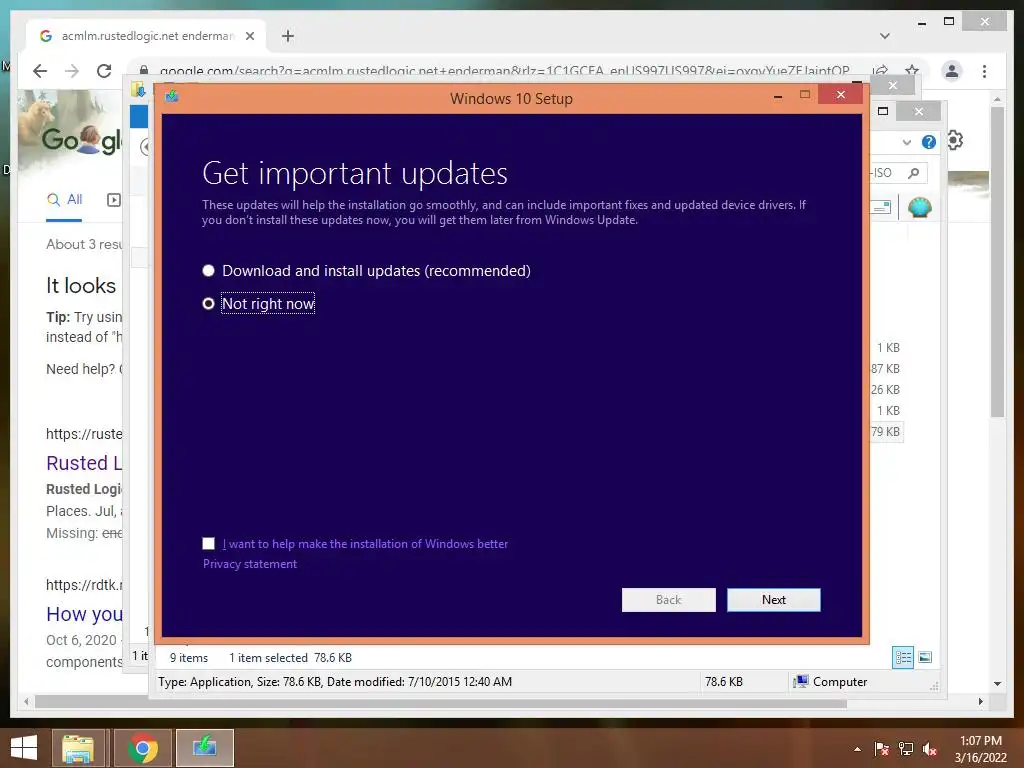Image resolution: width=1024 pixels, height=768 pixels.
Task: Open Google Chrome from taskbar
Action: pyautogui.click(x=142, y=748)
